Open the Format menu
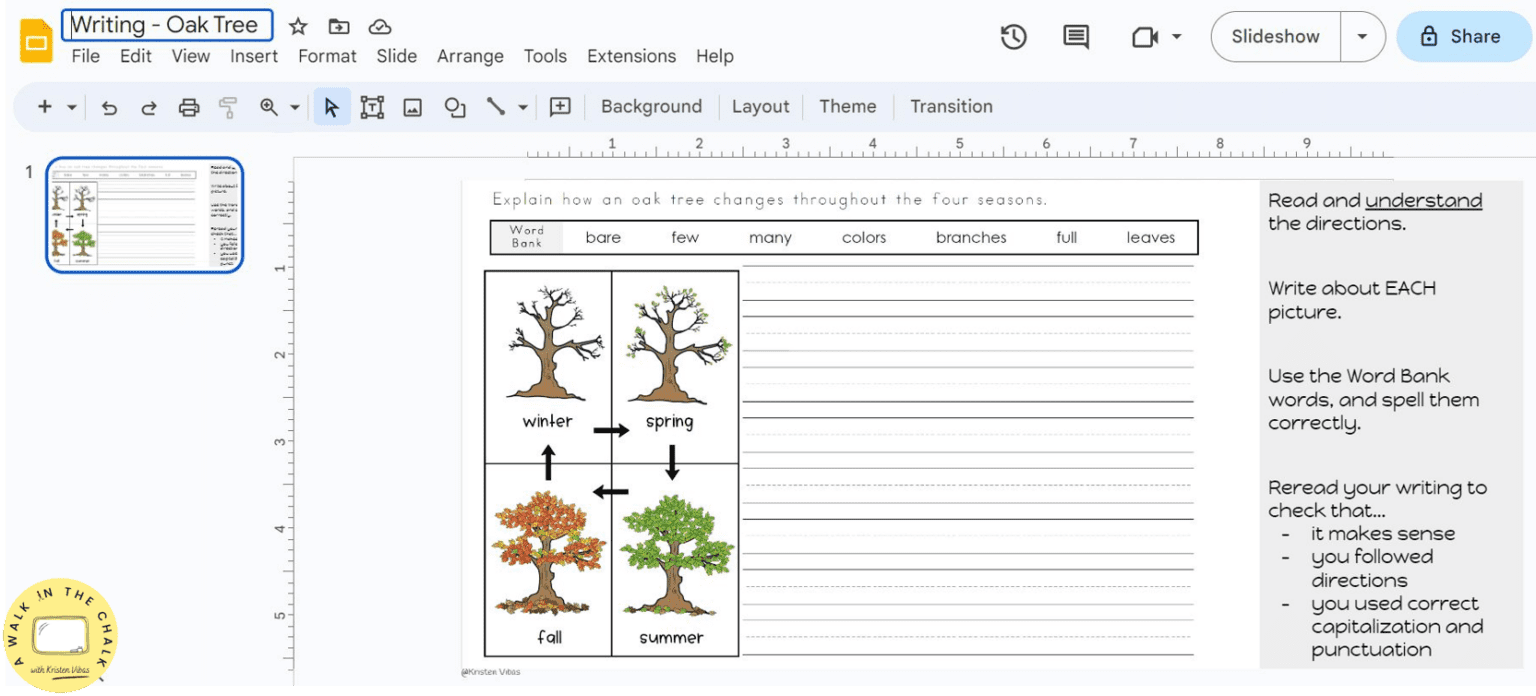1536x696 pixels. pos(327,56)
